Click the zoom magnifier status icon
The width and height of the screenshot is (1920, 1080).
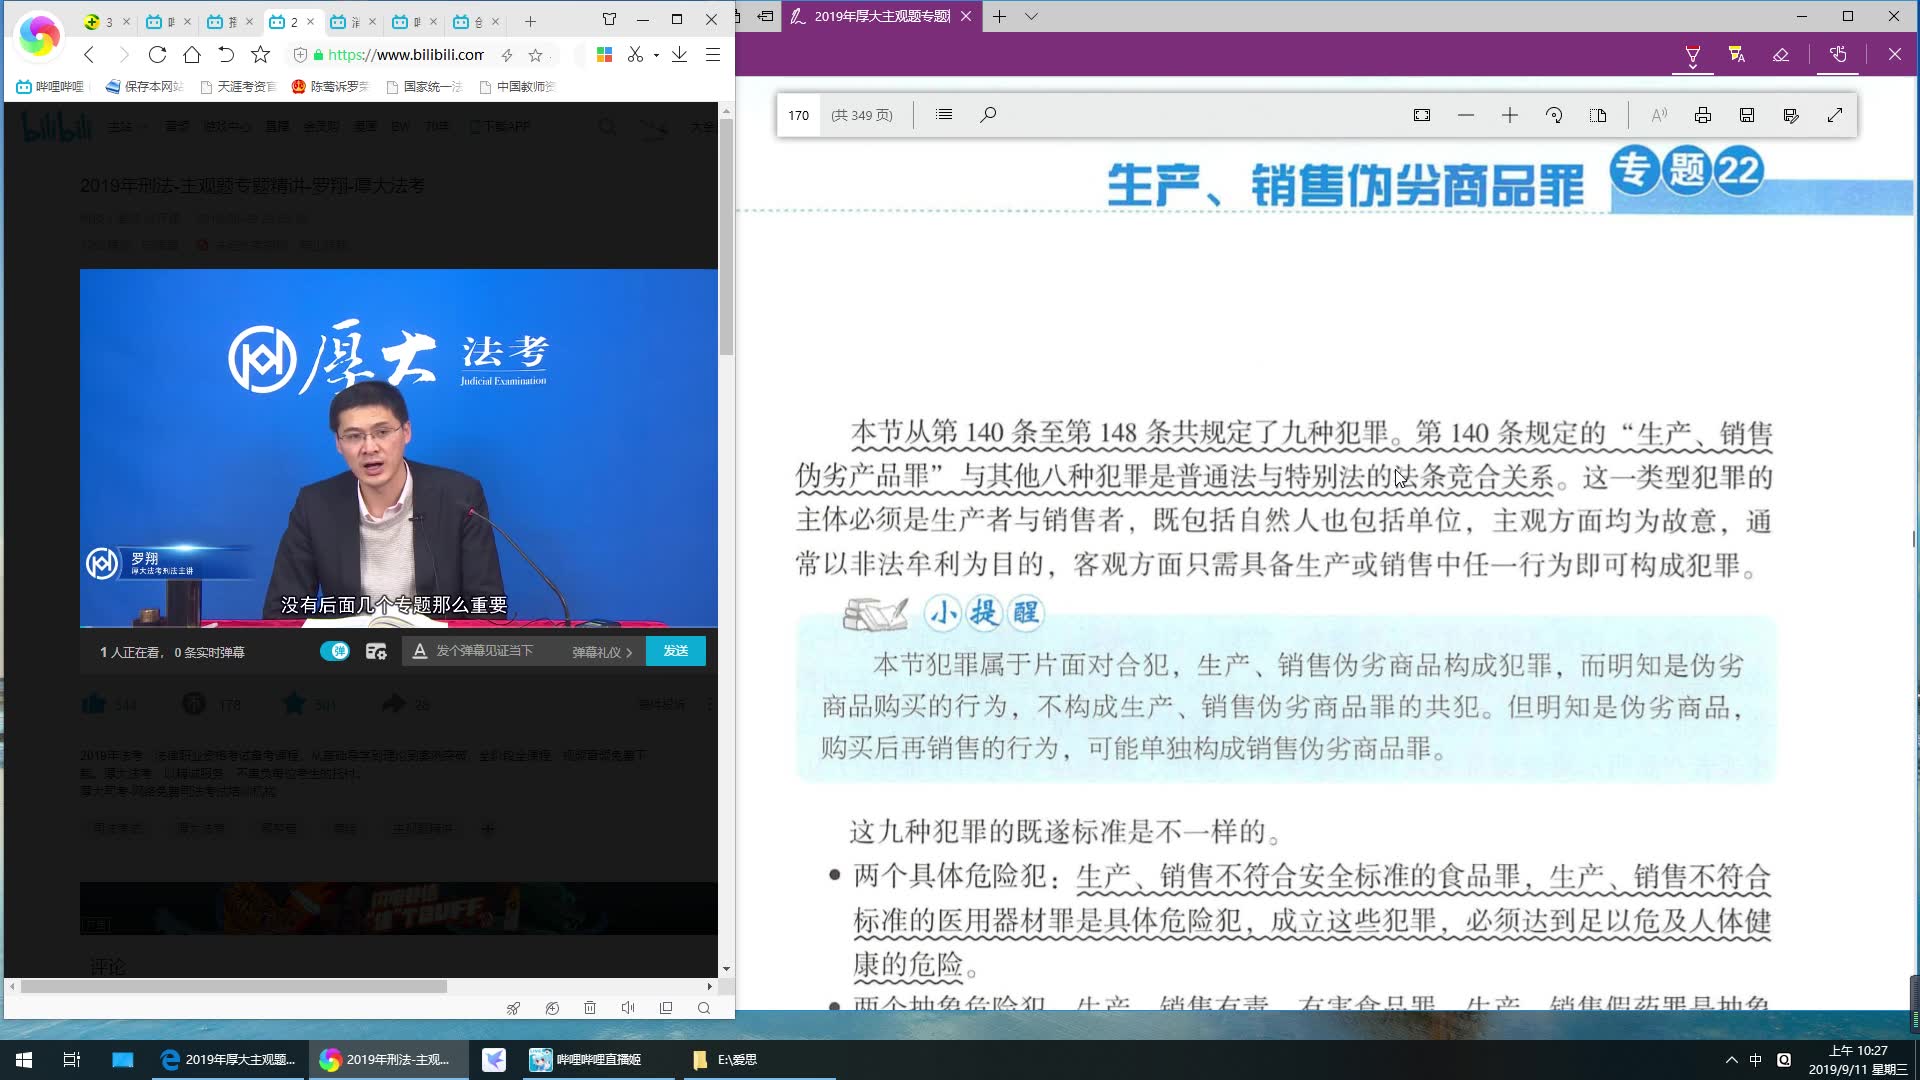pyautogui.click(x=704, y=1008)
